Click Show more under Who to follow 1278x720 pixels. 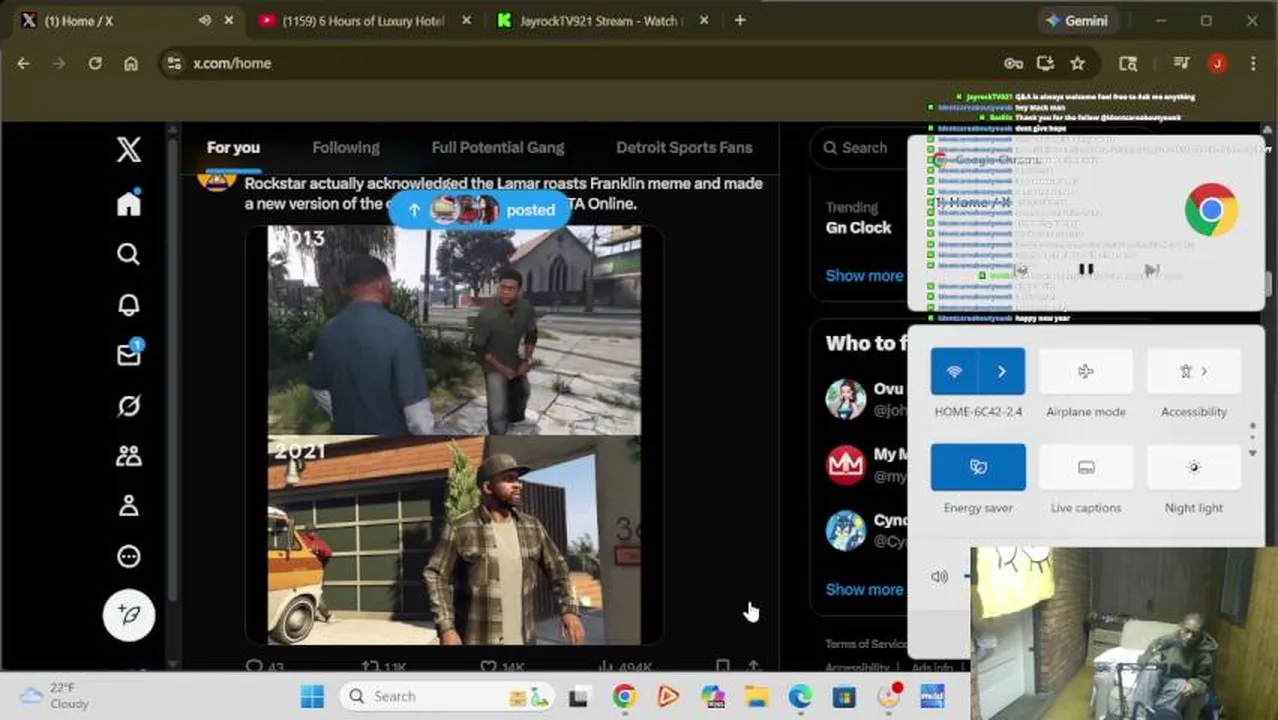coord(864,589)
